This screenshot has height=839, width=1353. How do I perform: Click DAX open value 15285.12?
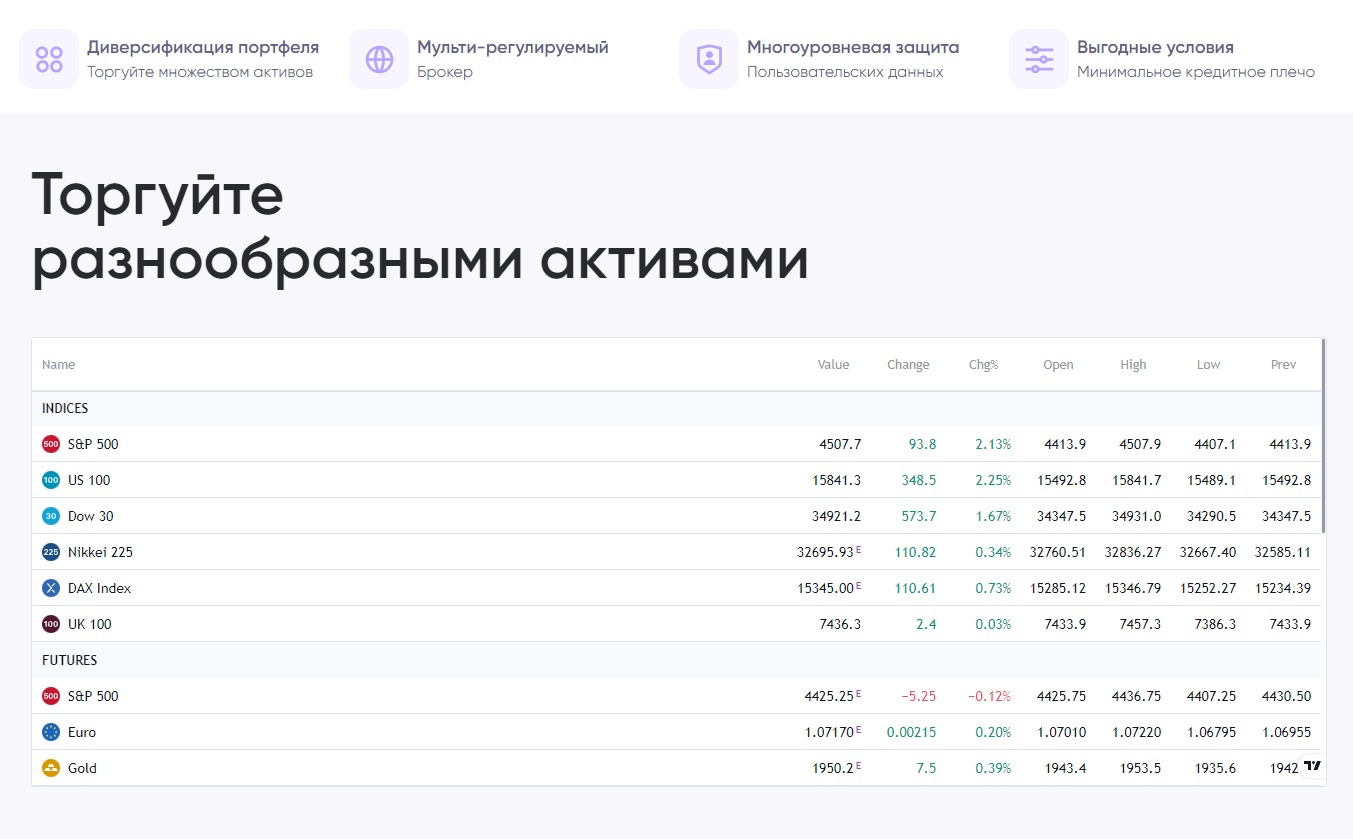coord(1058,588)
